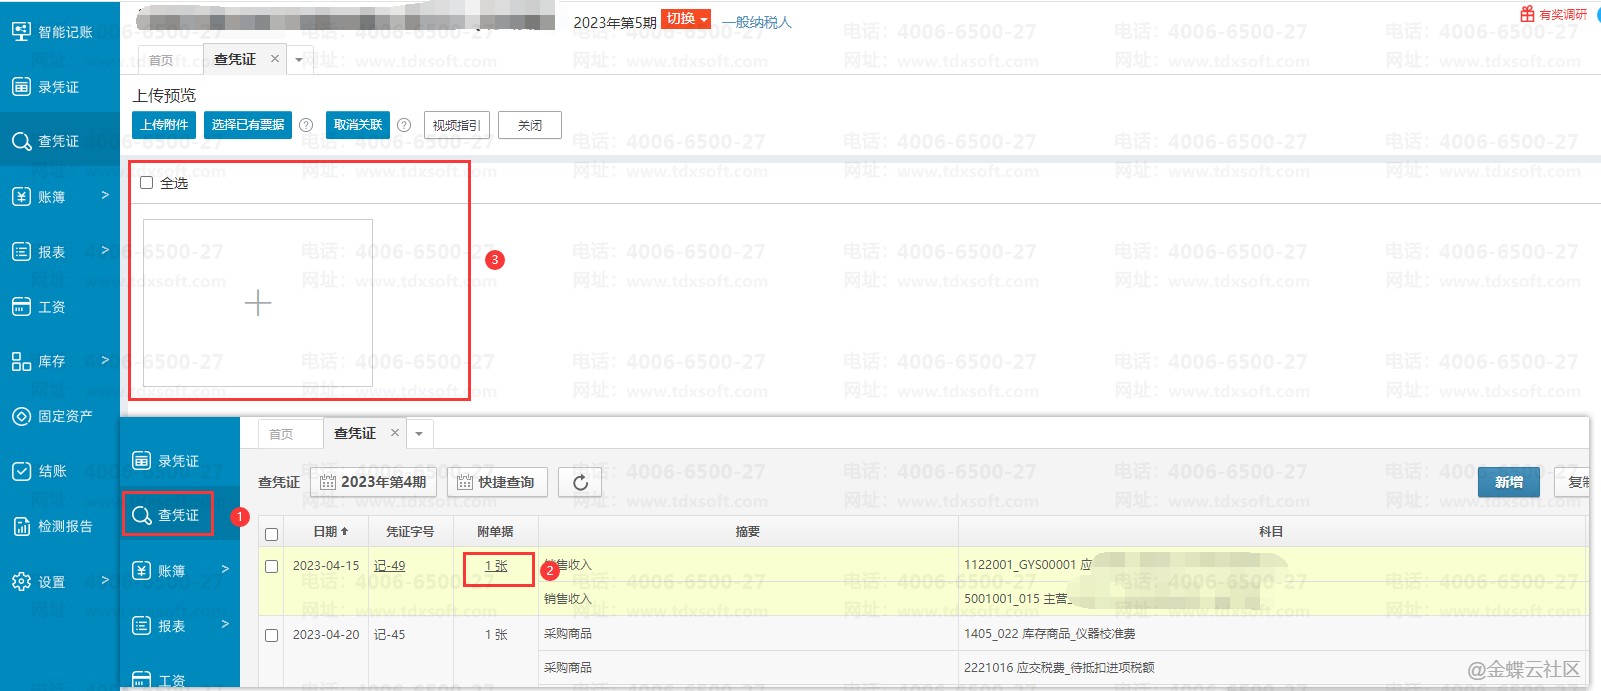Screen dimensions: 1601x691
Task: Expand the 账簿 submenu in the main sidebar
Action: coord(60,197)
